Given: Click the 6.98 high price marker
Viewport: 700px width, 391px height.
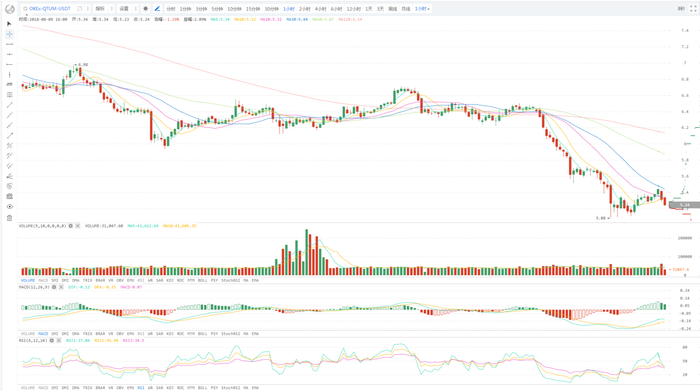Looking at the screenshot, I should [83, 65].
